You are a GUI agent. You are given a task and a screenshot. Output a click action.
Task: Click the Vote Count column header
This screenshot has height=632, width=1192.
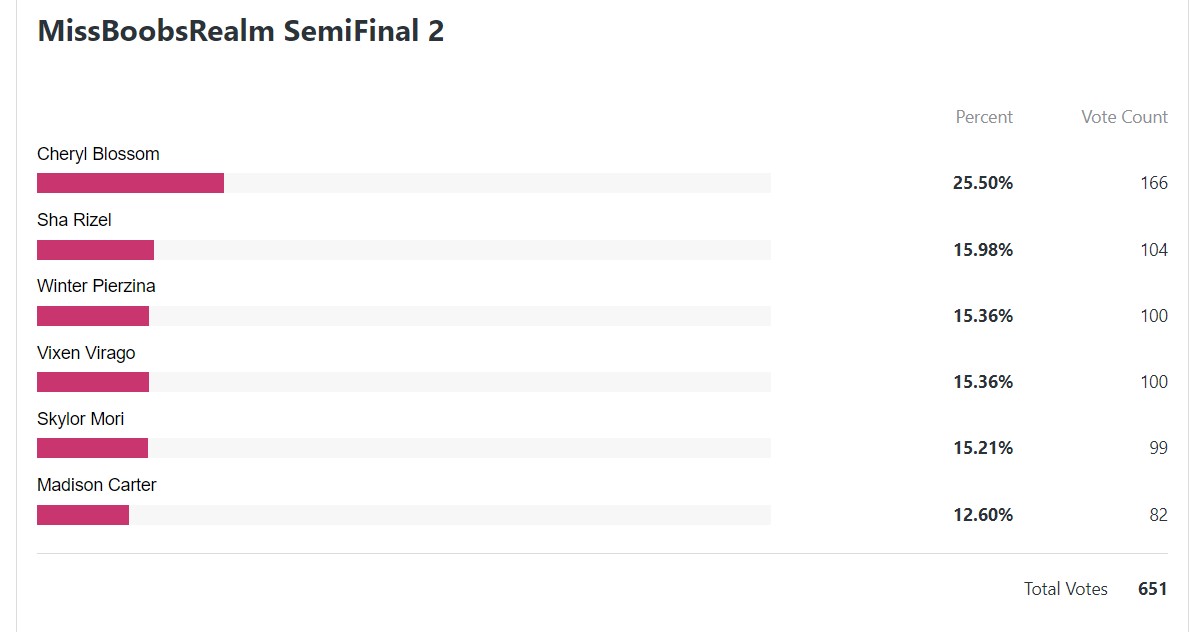pyautogui.click(x=1124, y=117)
